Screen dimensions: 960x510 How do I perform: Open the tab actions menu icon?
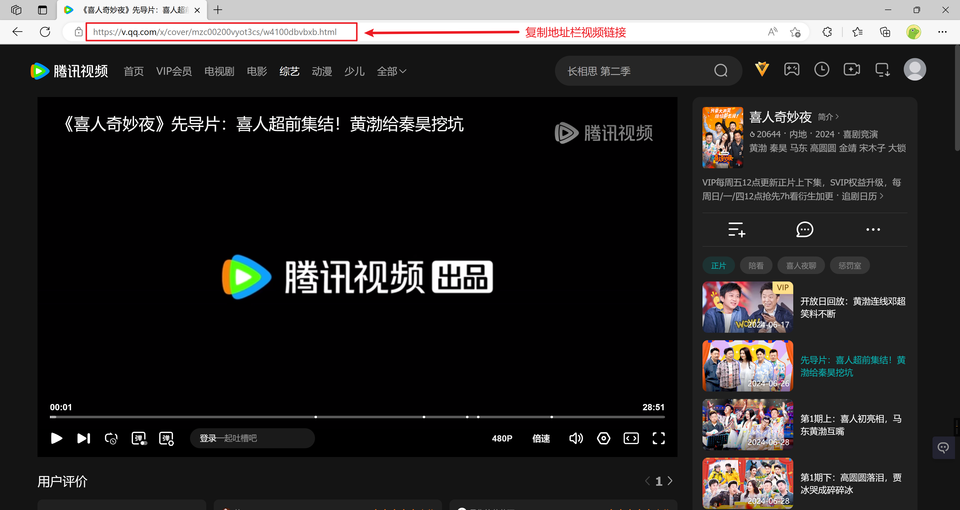42,10
